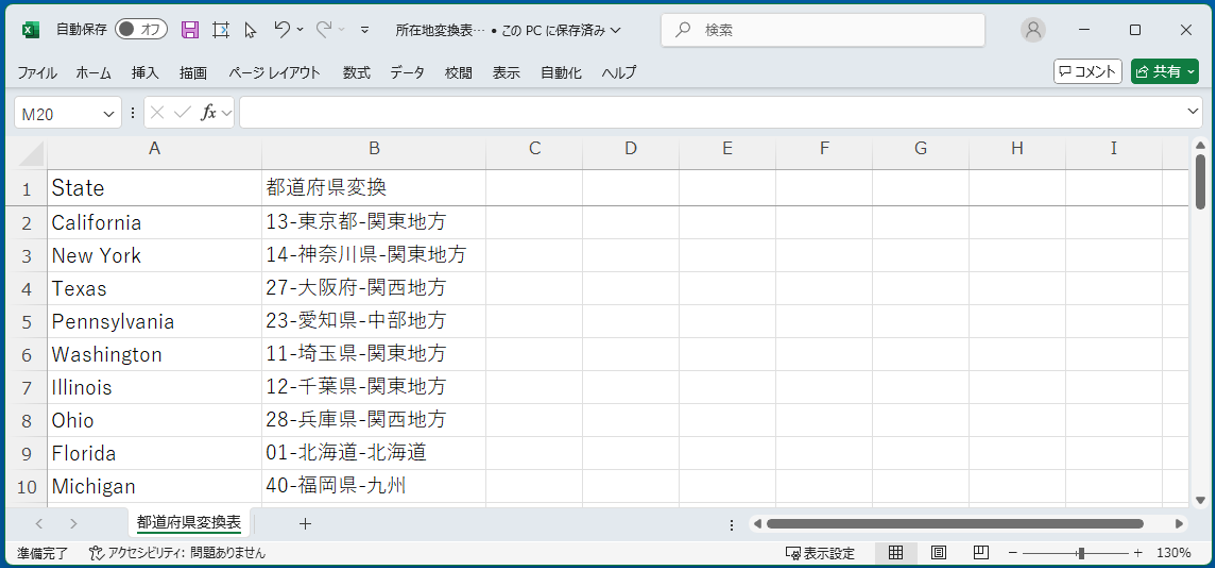Click the green 共有 button
This screenshot has height=568, width=1215.
click(1166, 71)
